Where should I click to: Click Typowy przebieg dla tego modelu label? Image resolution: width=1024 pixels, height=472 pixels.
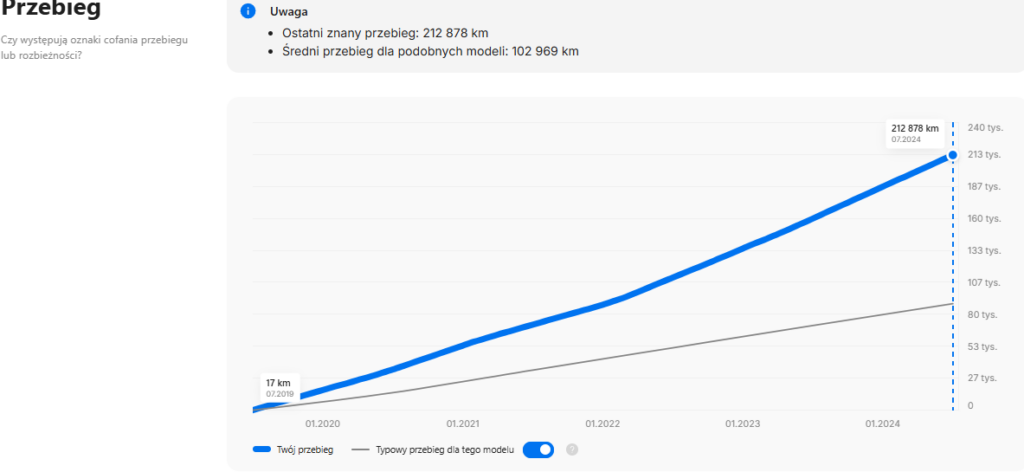point(444,450)
